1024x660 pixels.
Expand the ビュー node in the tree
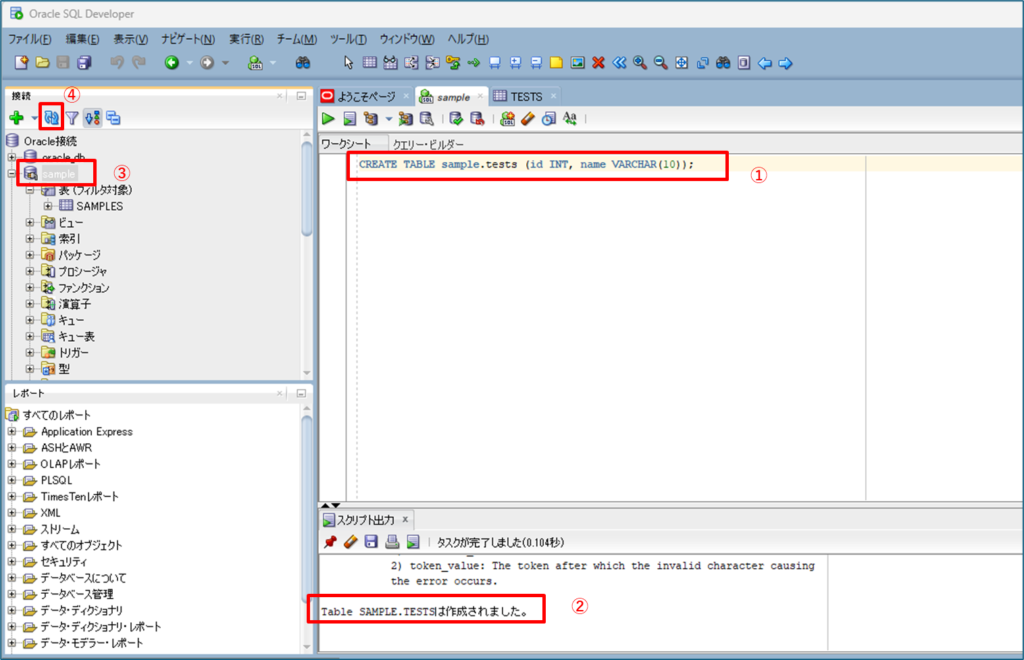[x=30, y=223]
